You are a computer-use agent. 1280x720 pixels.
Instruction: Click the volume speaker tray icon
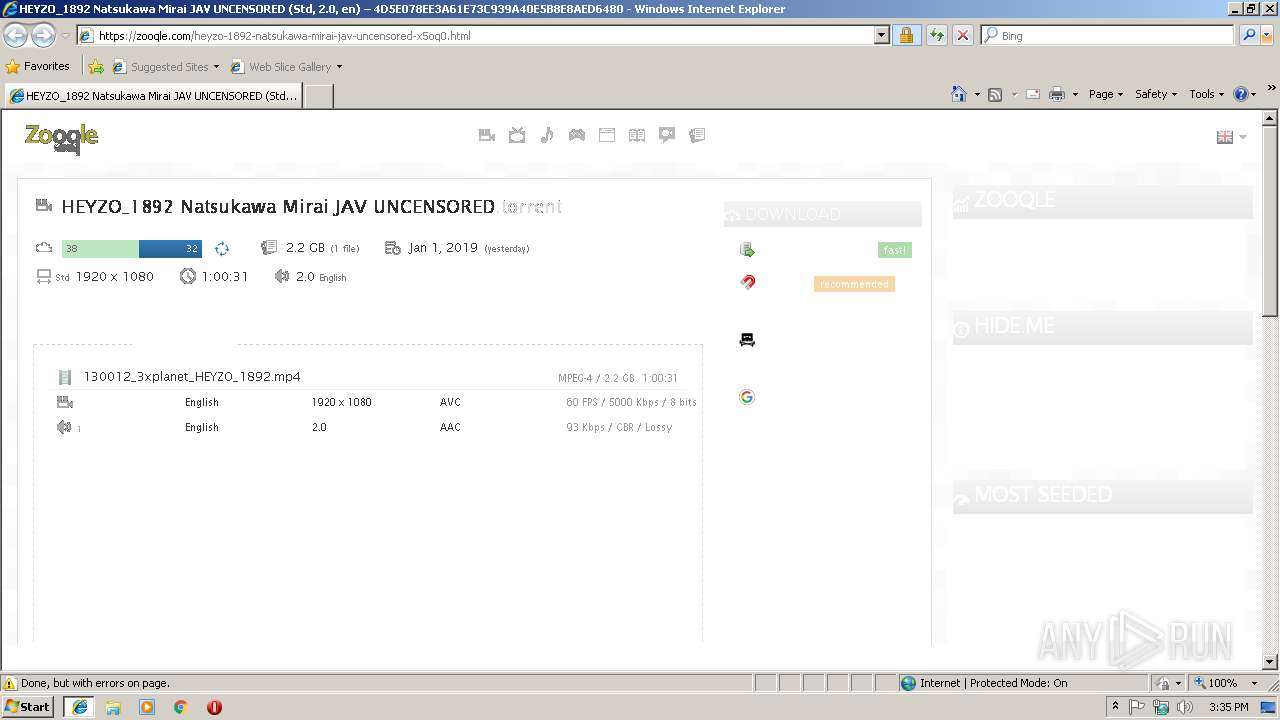(1186, 707)
